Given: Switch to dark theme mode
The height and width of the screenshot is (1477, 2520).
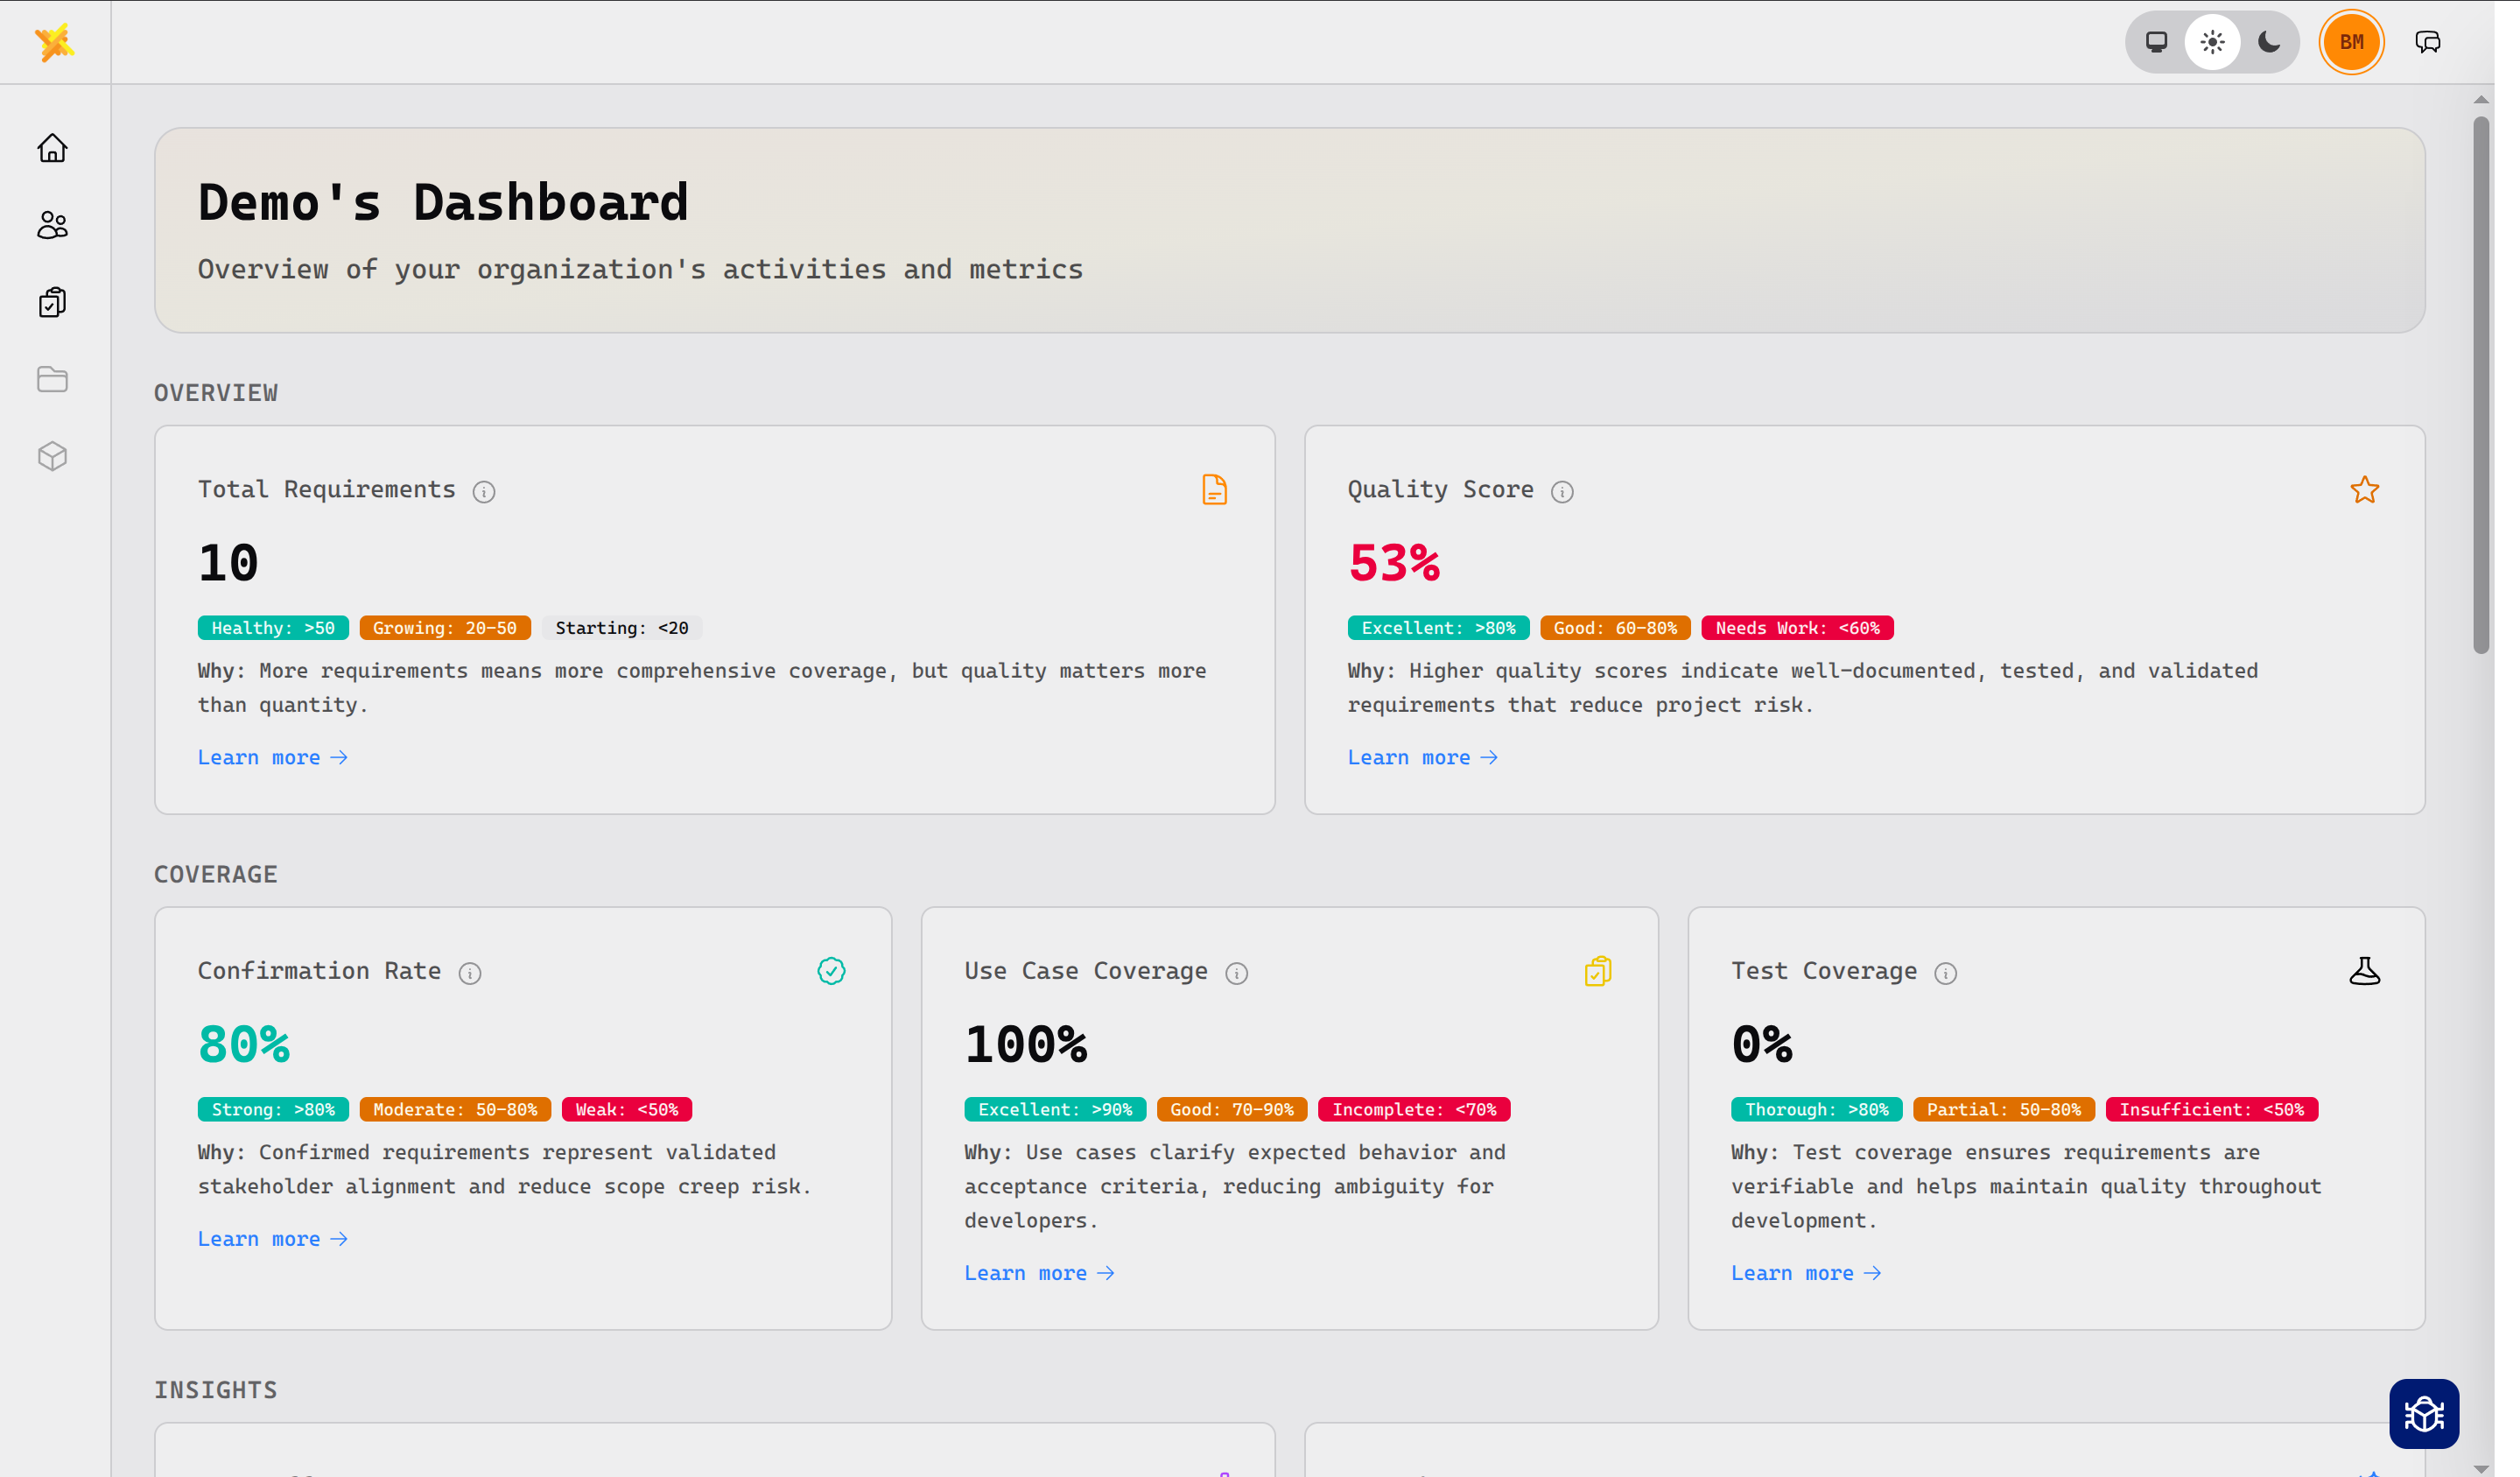Looking at the screenshot, I should (x=2269, y=42).
